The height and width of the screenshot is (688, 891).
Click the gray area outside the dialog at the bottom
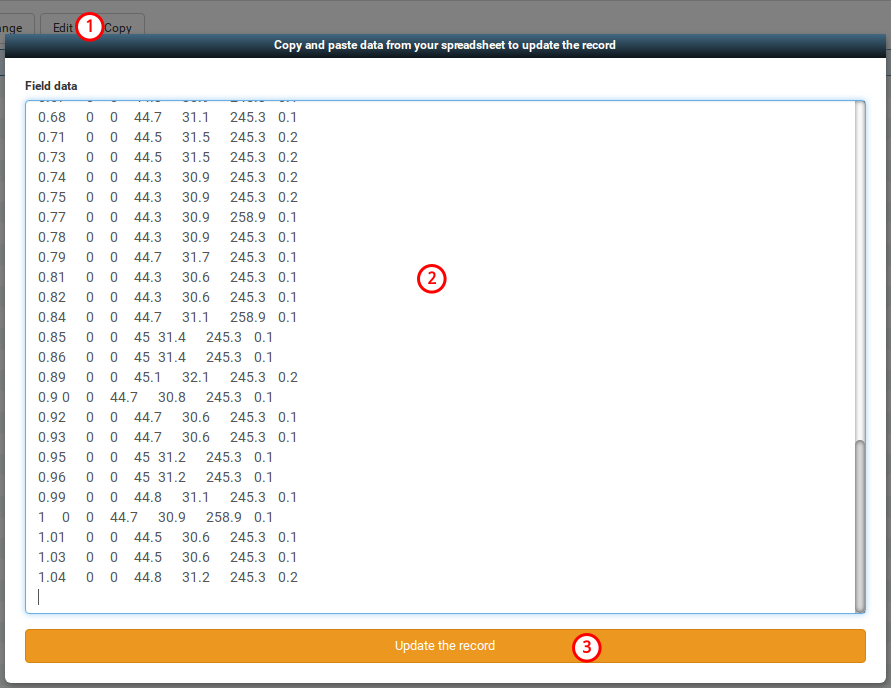point(445,680)
